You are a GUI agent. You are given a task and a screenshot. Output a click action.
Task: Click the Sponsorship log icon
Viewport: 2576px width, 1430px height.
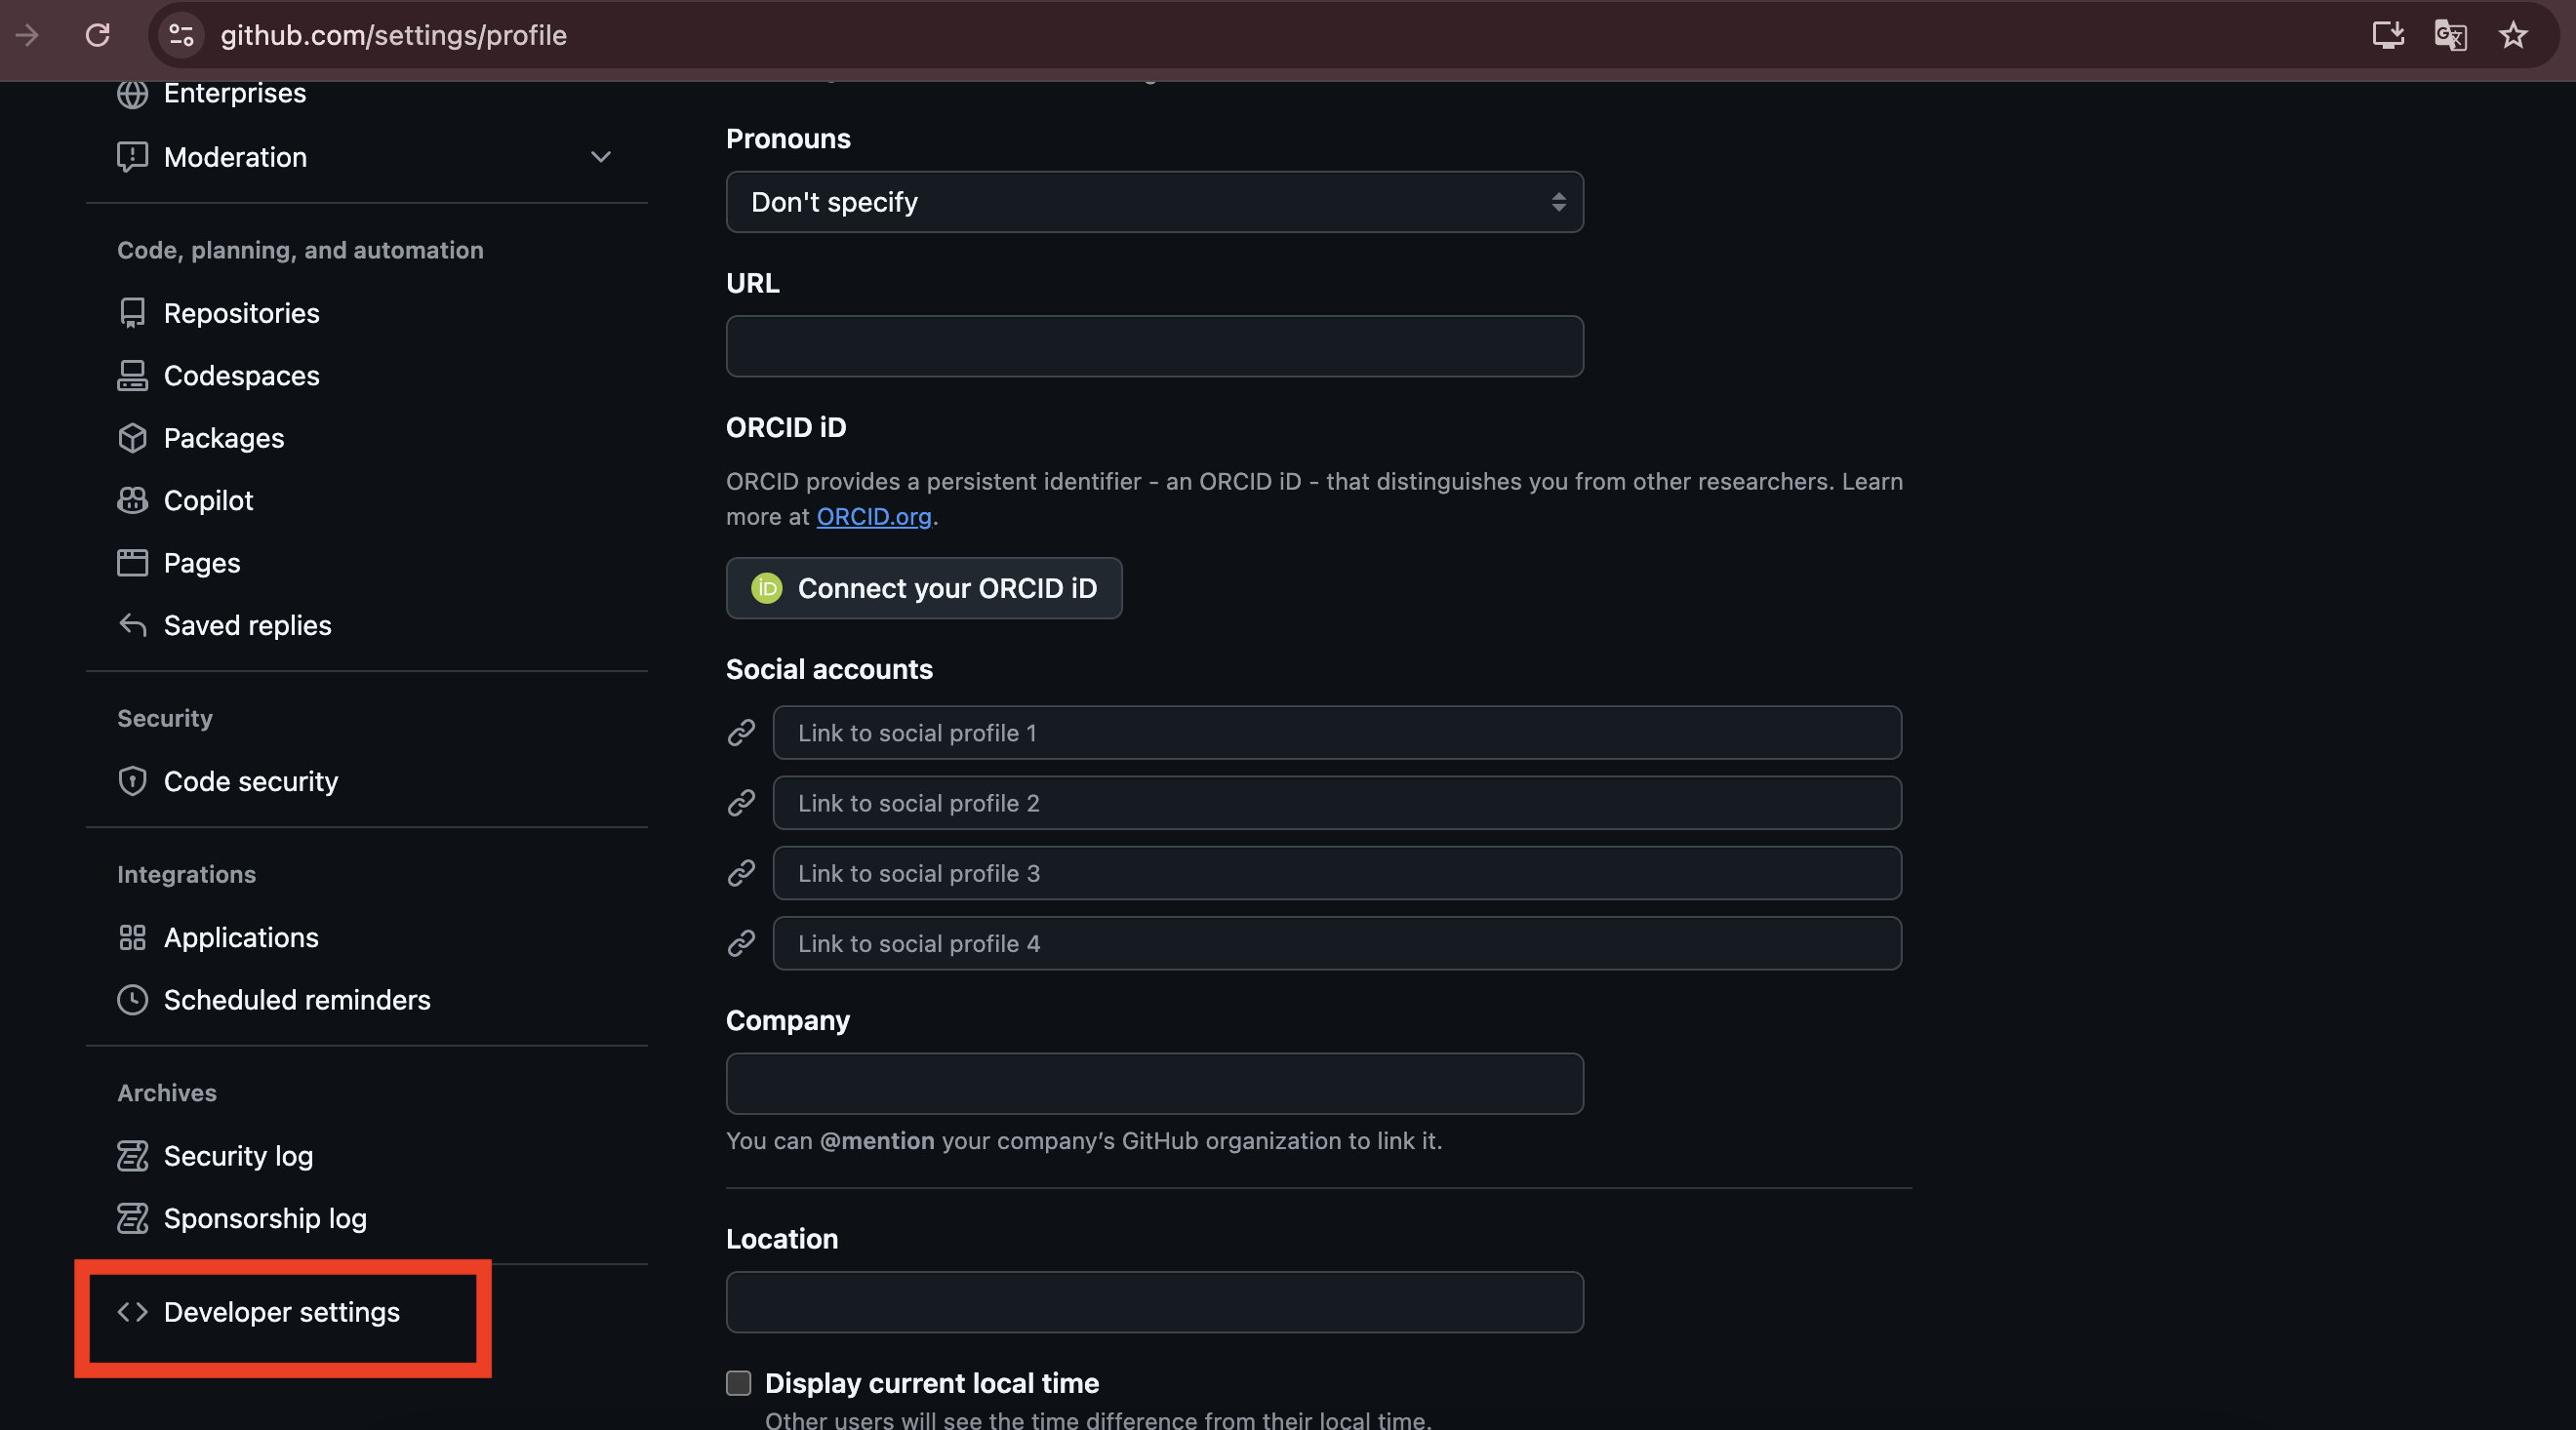point(132,1218)
